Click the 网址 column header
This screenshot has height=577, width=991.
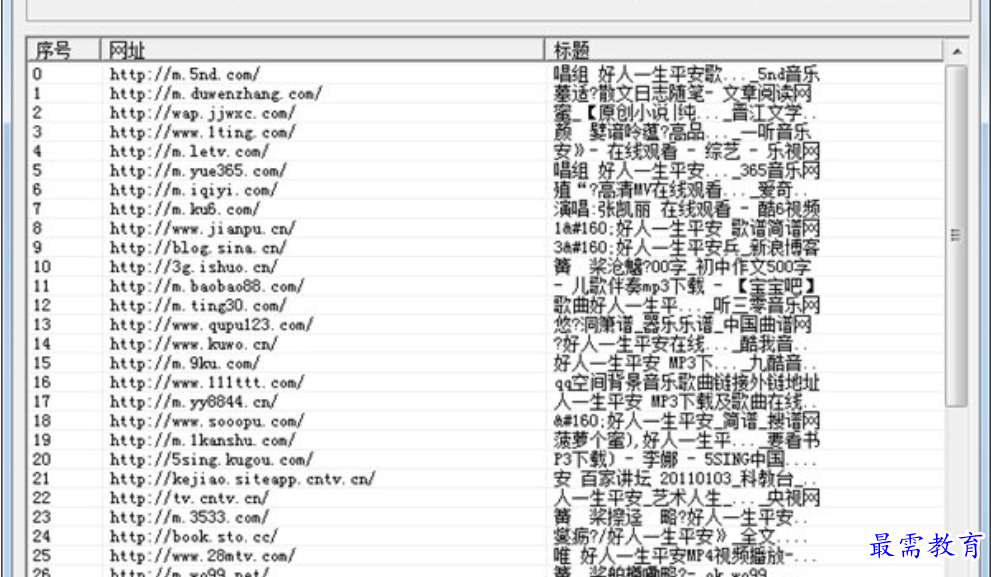(x=322, y=50)
